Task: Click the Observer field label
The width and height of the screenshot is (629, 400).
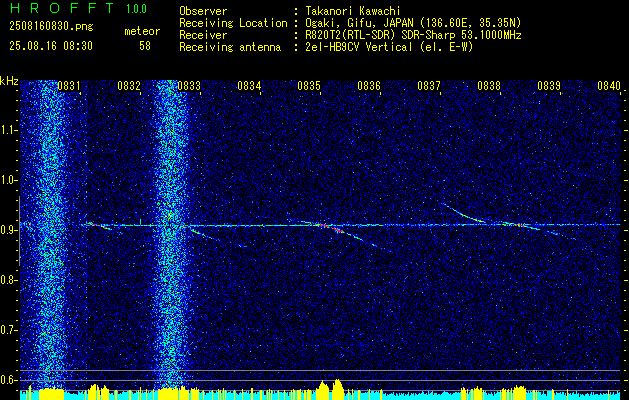Action: coord(203,11)
